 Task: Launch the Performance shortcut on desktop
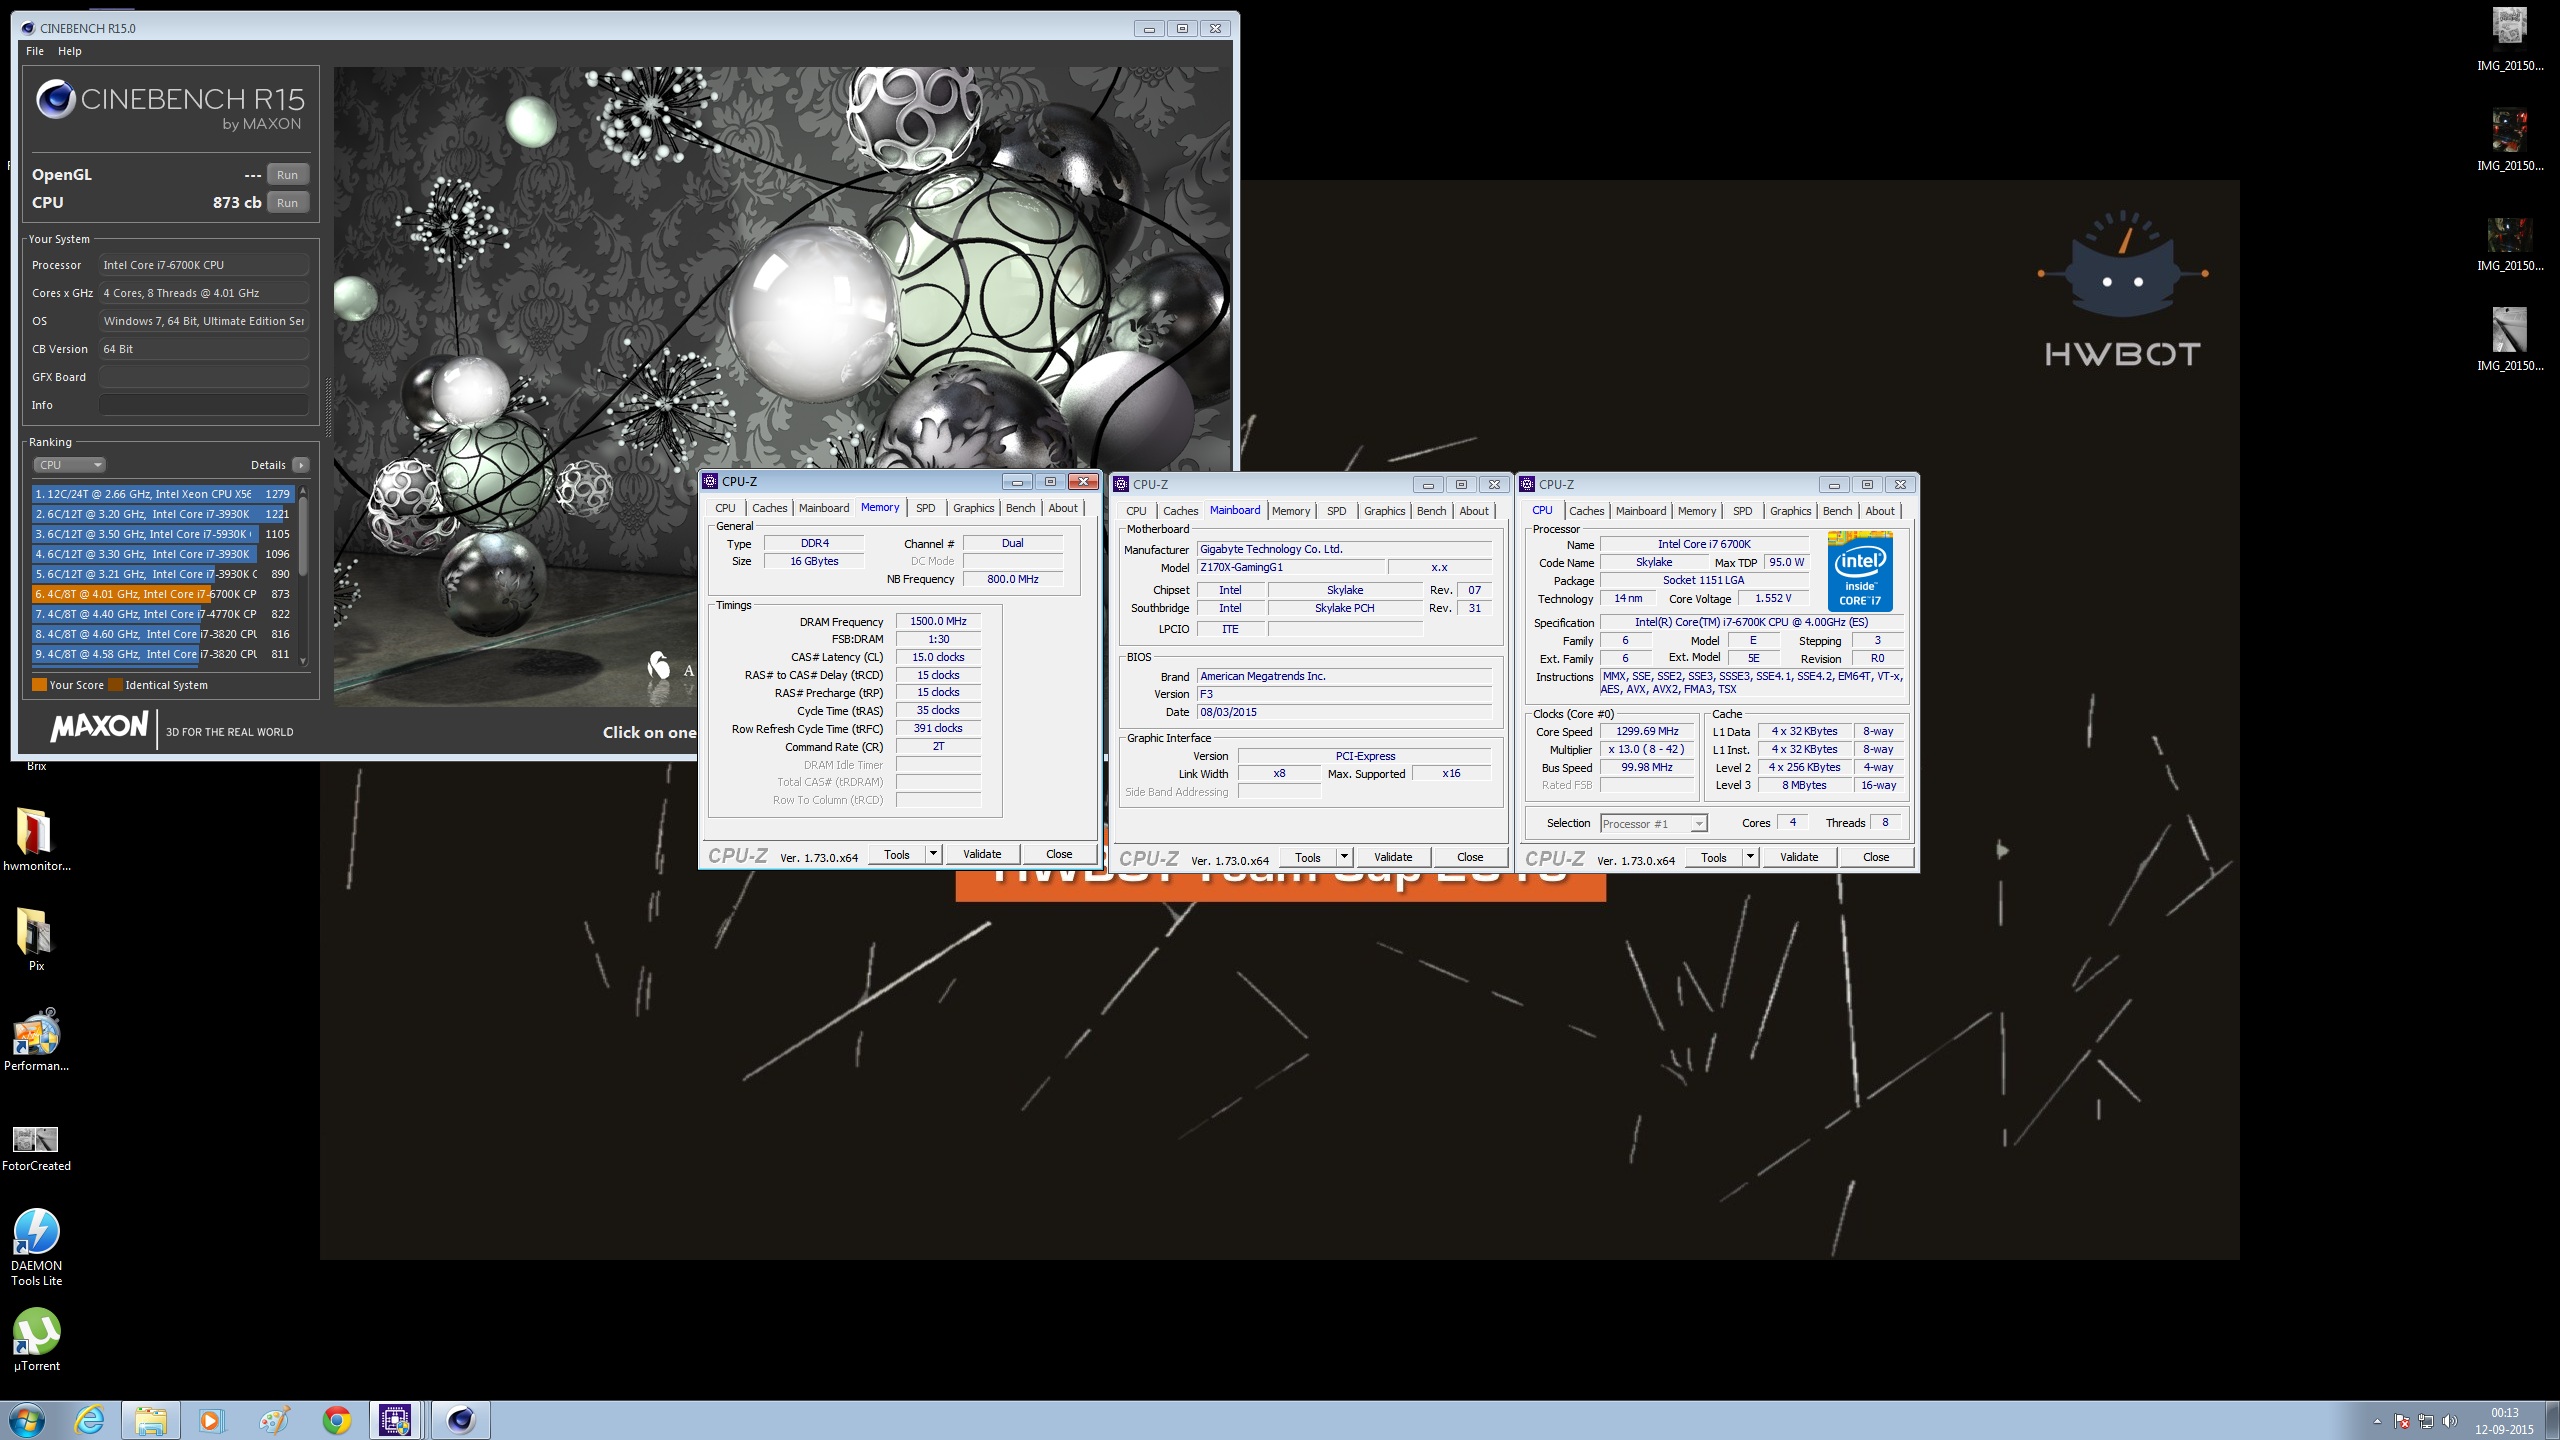tap(36, 1040)
